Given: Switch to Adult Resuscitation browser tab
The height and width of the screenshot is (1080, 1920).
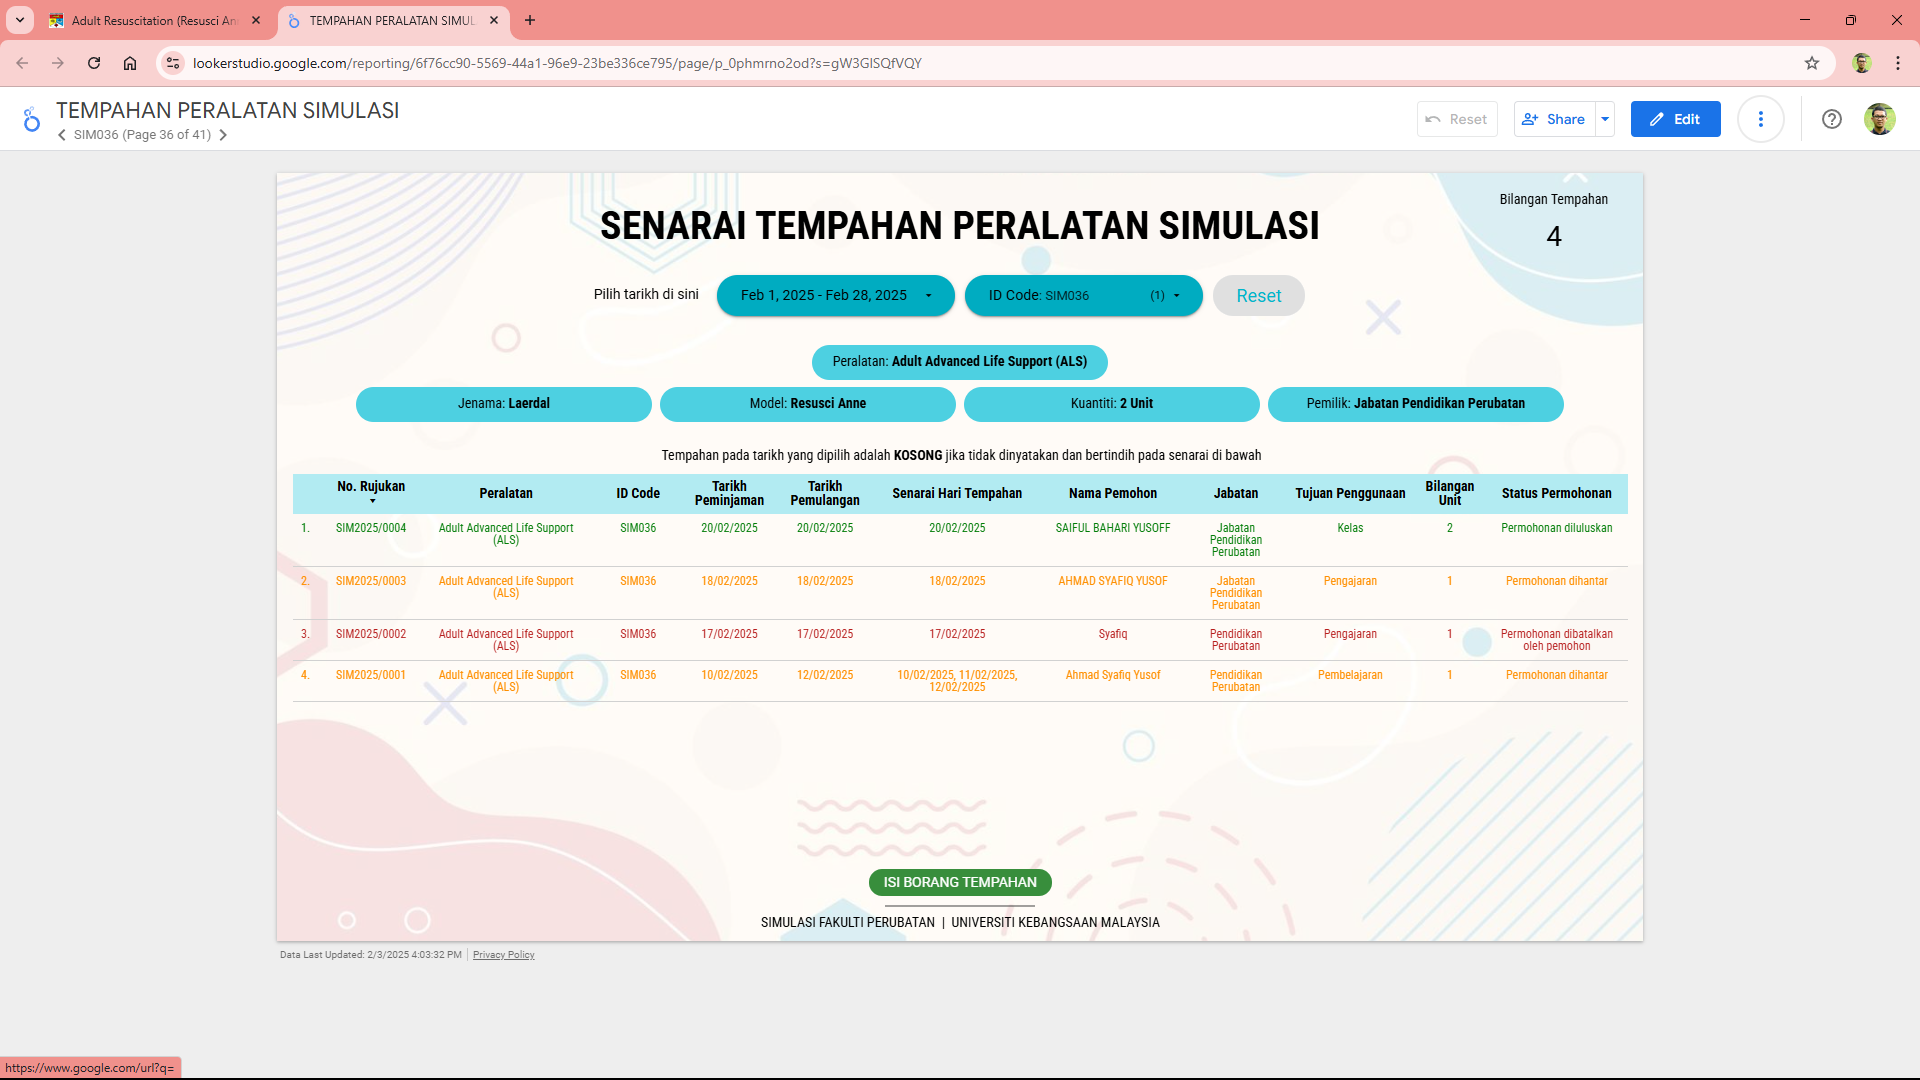Looking at the screenshot, I should [x=154, y=20].
